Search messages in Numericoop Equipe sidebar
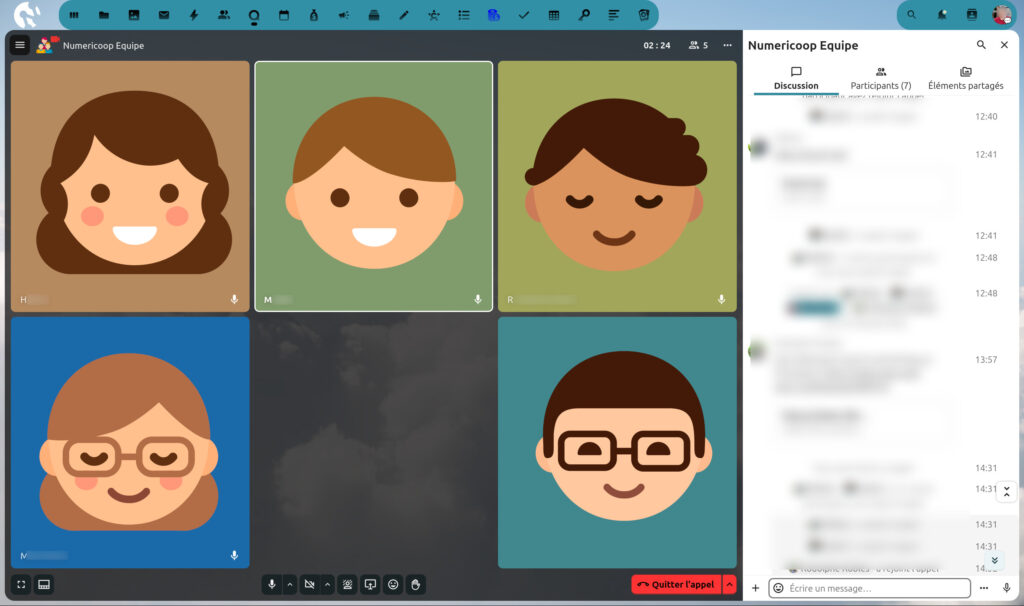Screen dimensions: 1024x606 (x=981, y=45)
